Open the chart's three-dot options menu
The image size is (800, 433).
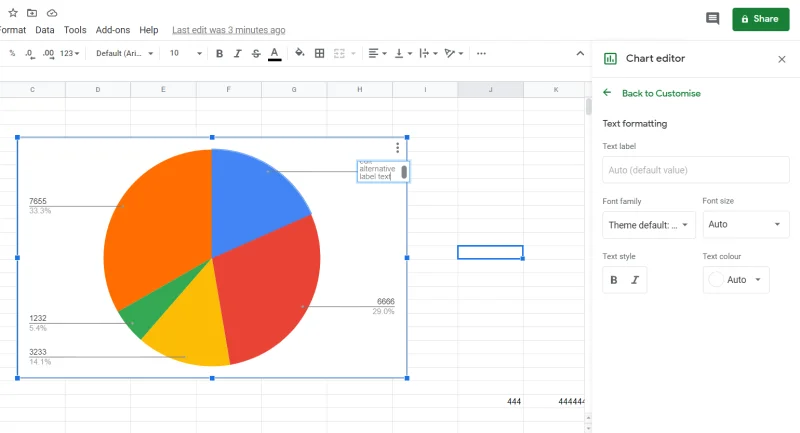tap(397, 148)
